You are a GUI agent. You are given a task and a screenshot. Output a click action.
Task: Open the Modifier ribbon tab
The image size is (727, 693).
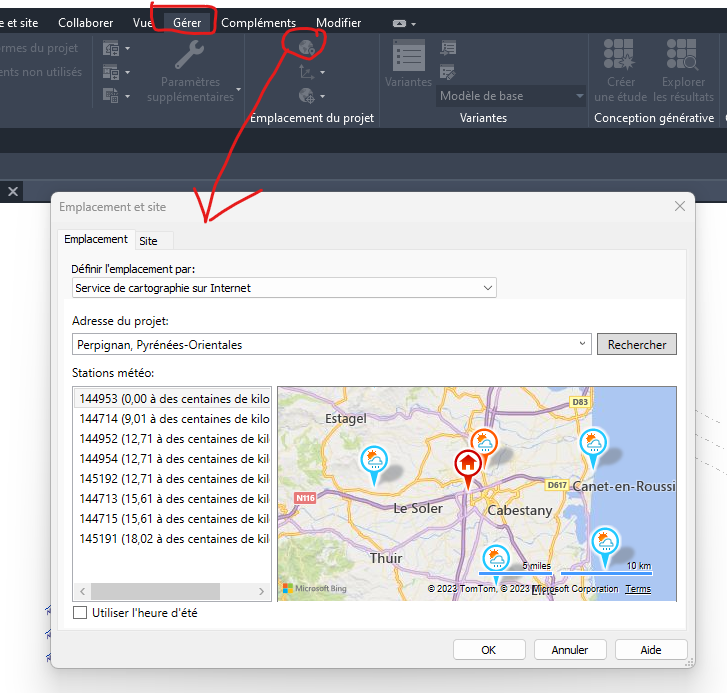[338, 23]
